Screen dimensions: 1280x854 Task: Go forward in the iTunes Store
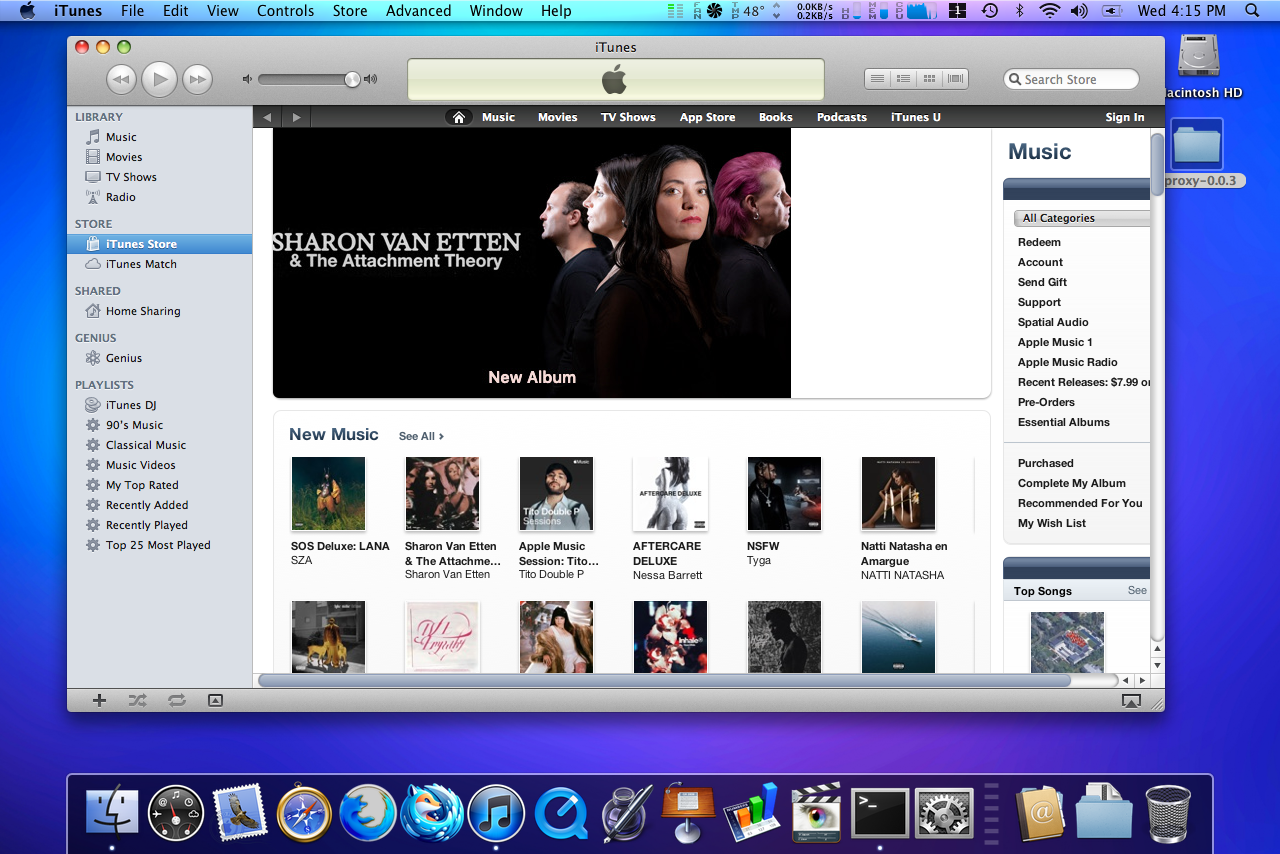pyautogui.click(x=296, y=117)
